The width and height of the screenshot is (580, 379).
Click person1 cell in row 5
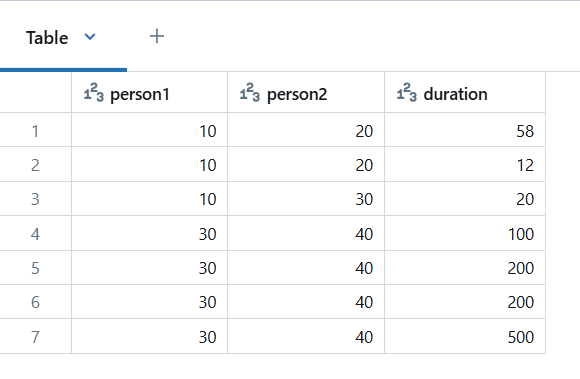pos(149,268)
